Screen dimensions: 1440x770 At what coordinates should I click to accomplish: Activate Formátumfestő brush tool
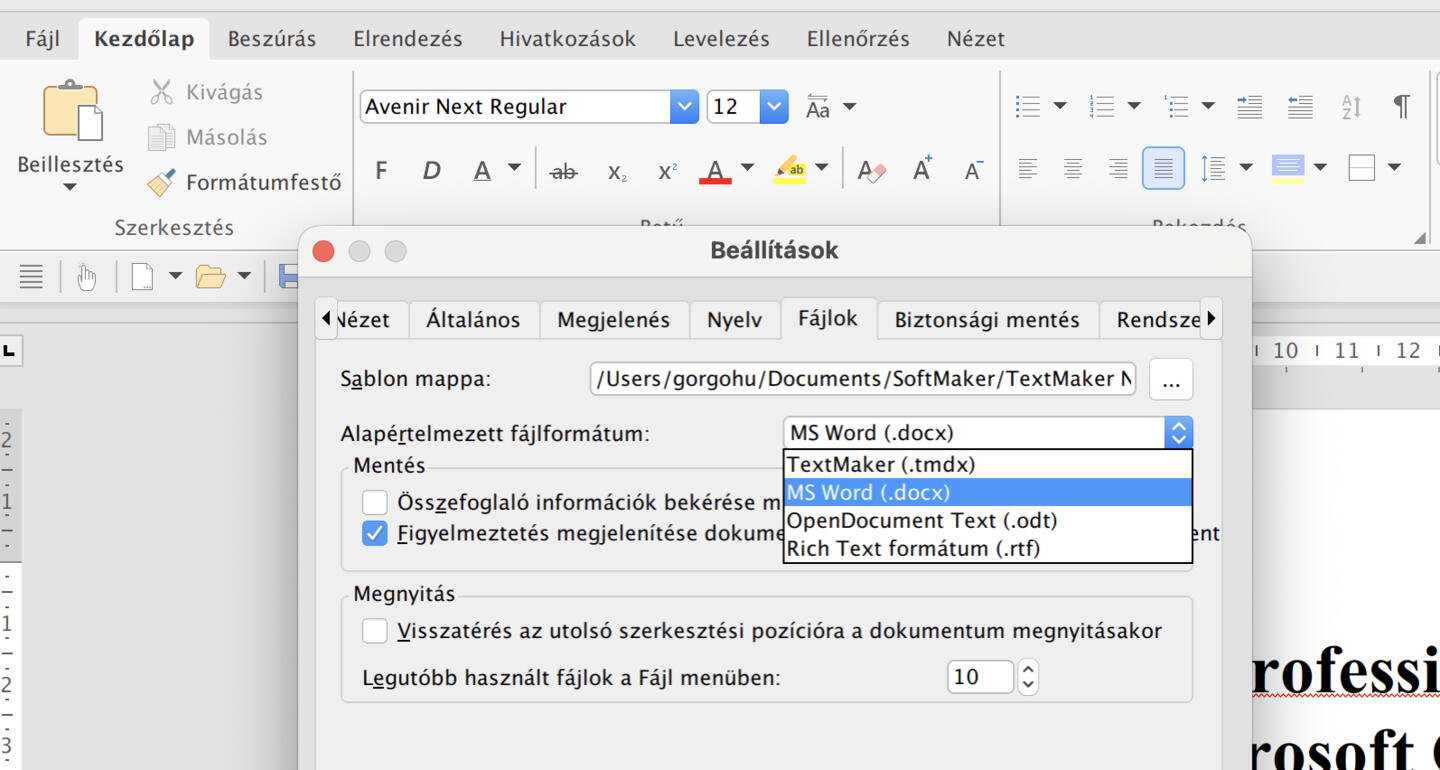click(x=161, y=182)
